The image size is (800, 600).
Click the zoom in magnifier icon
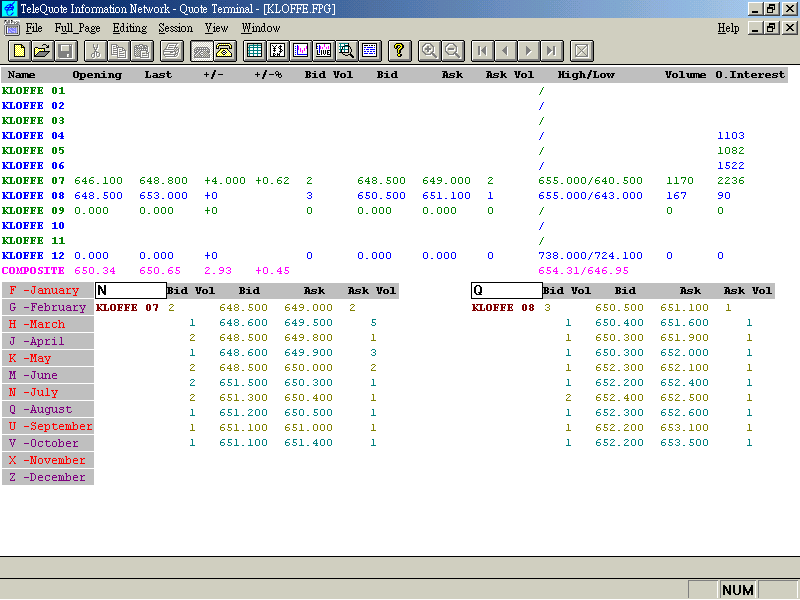coord(429,51)
